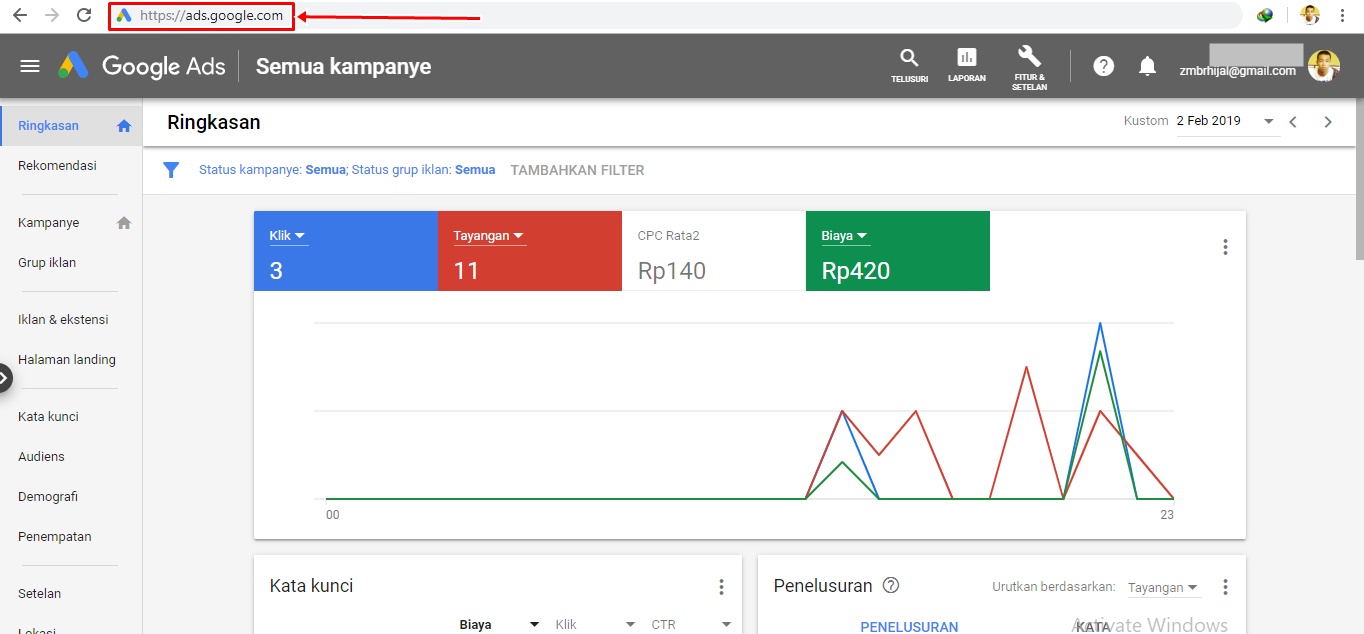1364x634 pixels.
Task: Open Fitur & Setelan wrench tool
Action: pos(1029,67)
